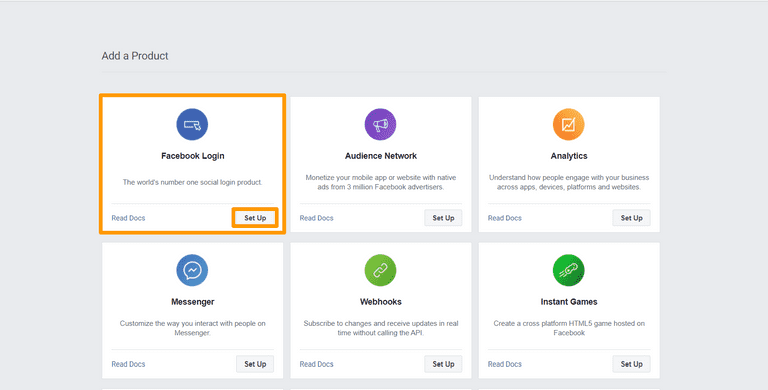Click 'Monetize your mobile app' description text
Image resolution: width=768 pixels, height=390 pixels.
click(381, 182)
